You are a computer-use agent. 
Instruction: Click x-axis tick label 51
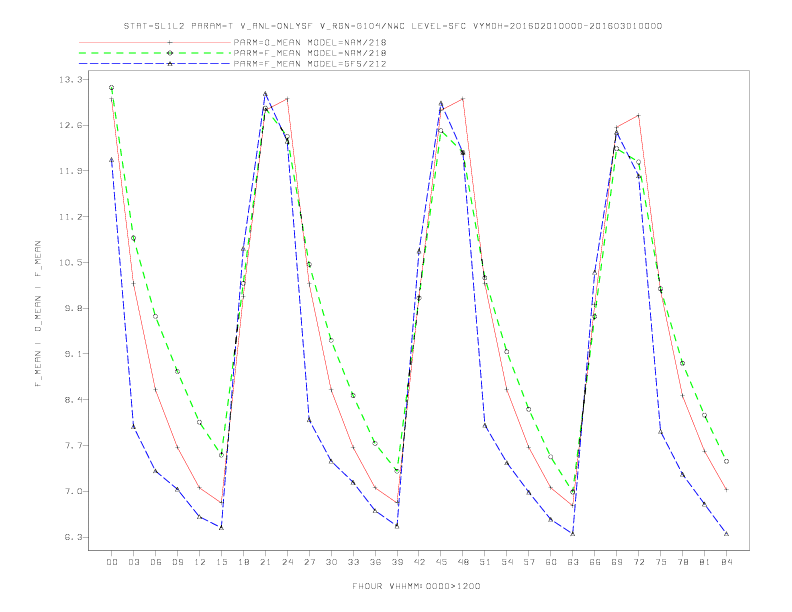(x=485, y=562)
